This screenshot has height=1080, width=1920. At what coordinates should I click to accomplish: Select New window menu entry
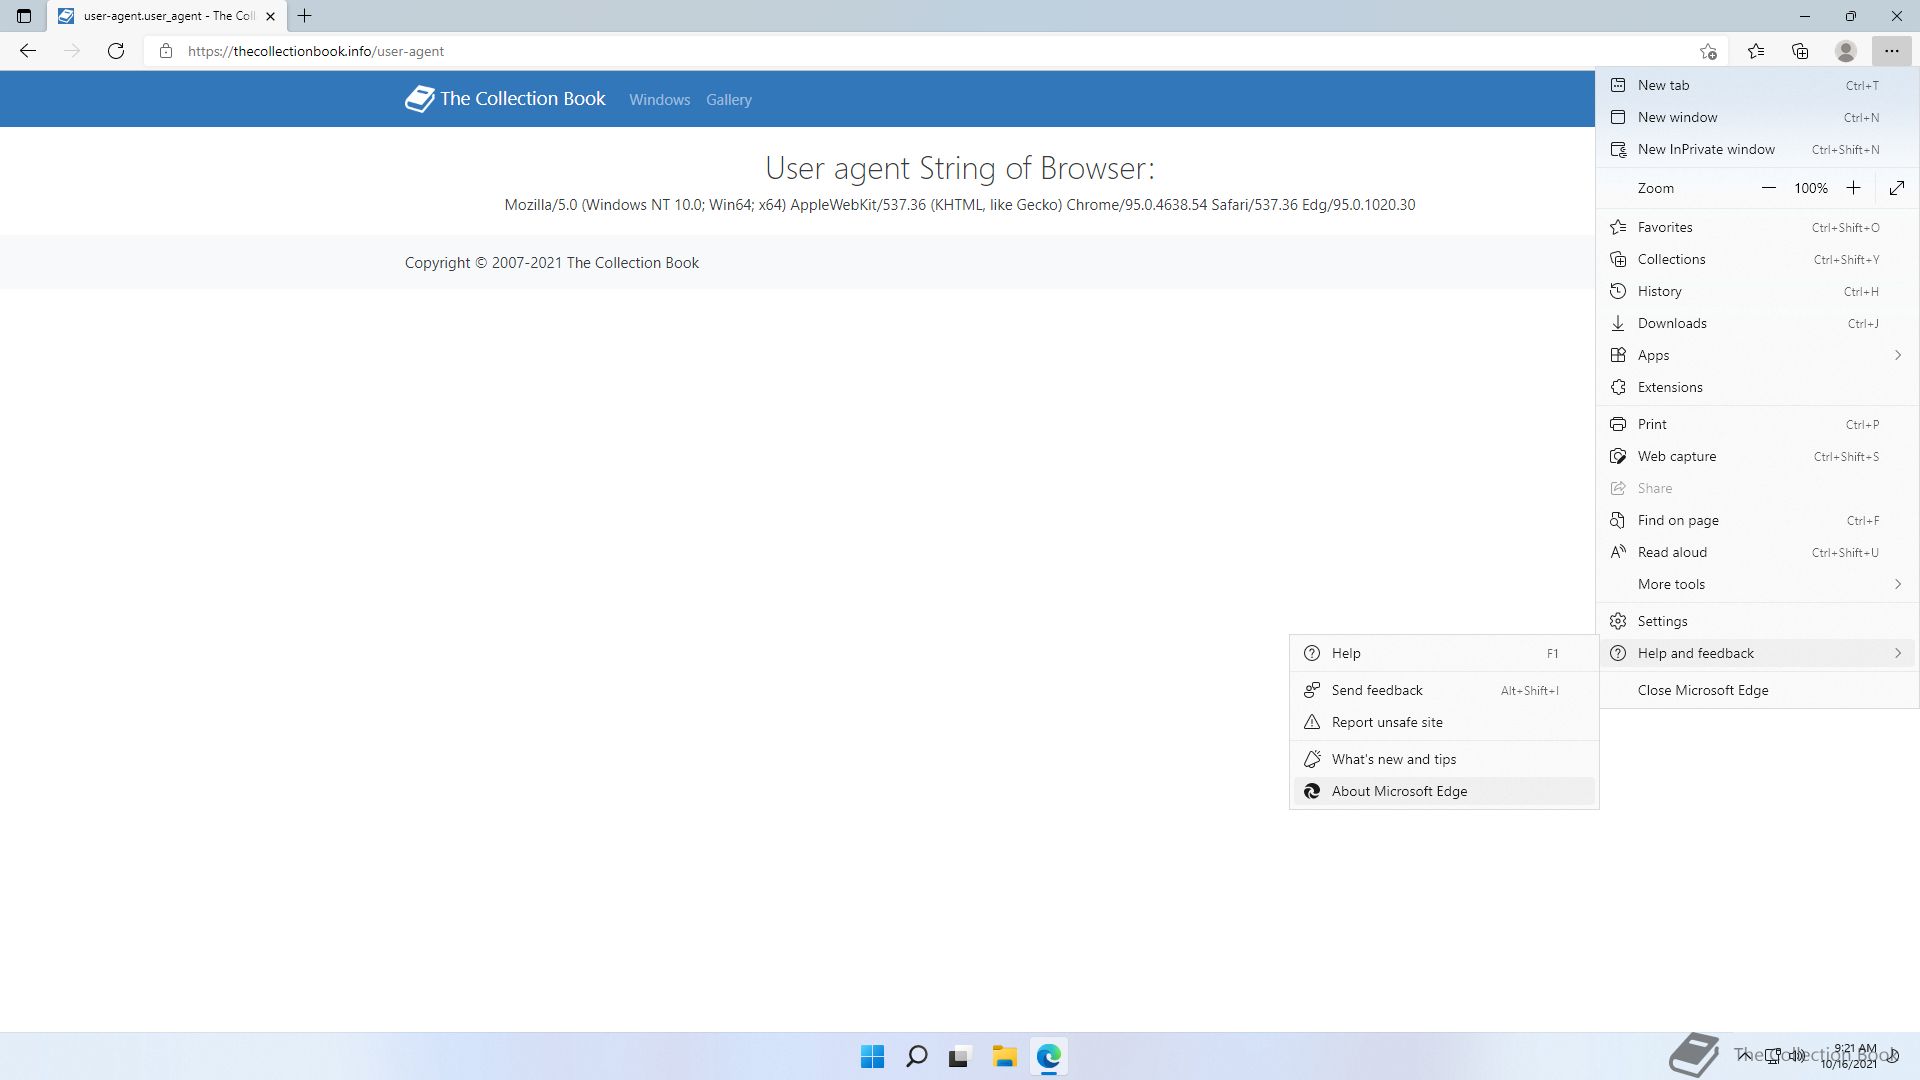[x=1757, y=117]
